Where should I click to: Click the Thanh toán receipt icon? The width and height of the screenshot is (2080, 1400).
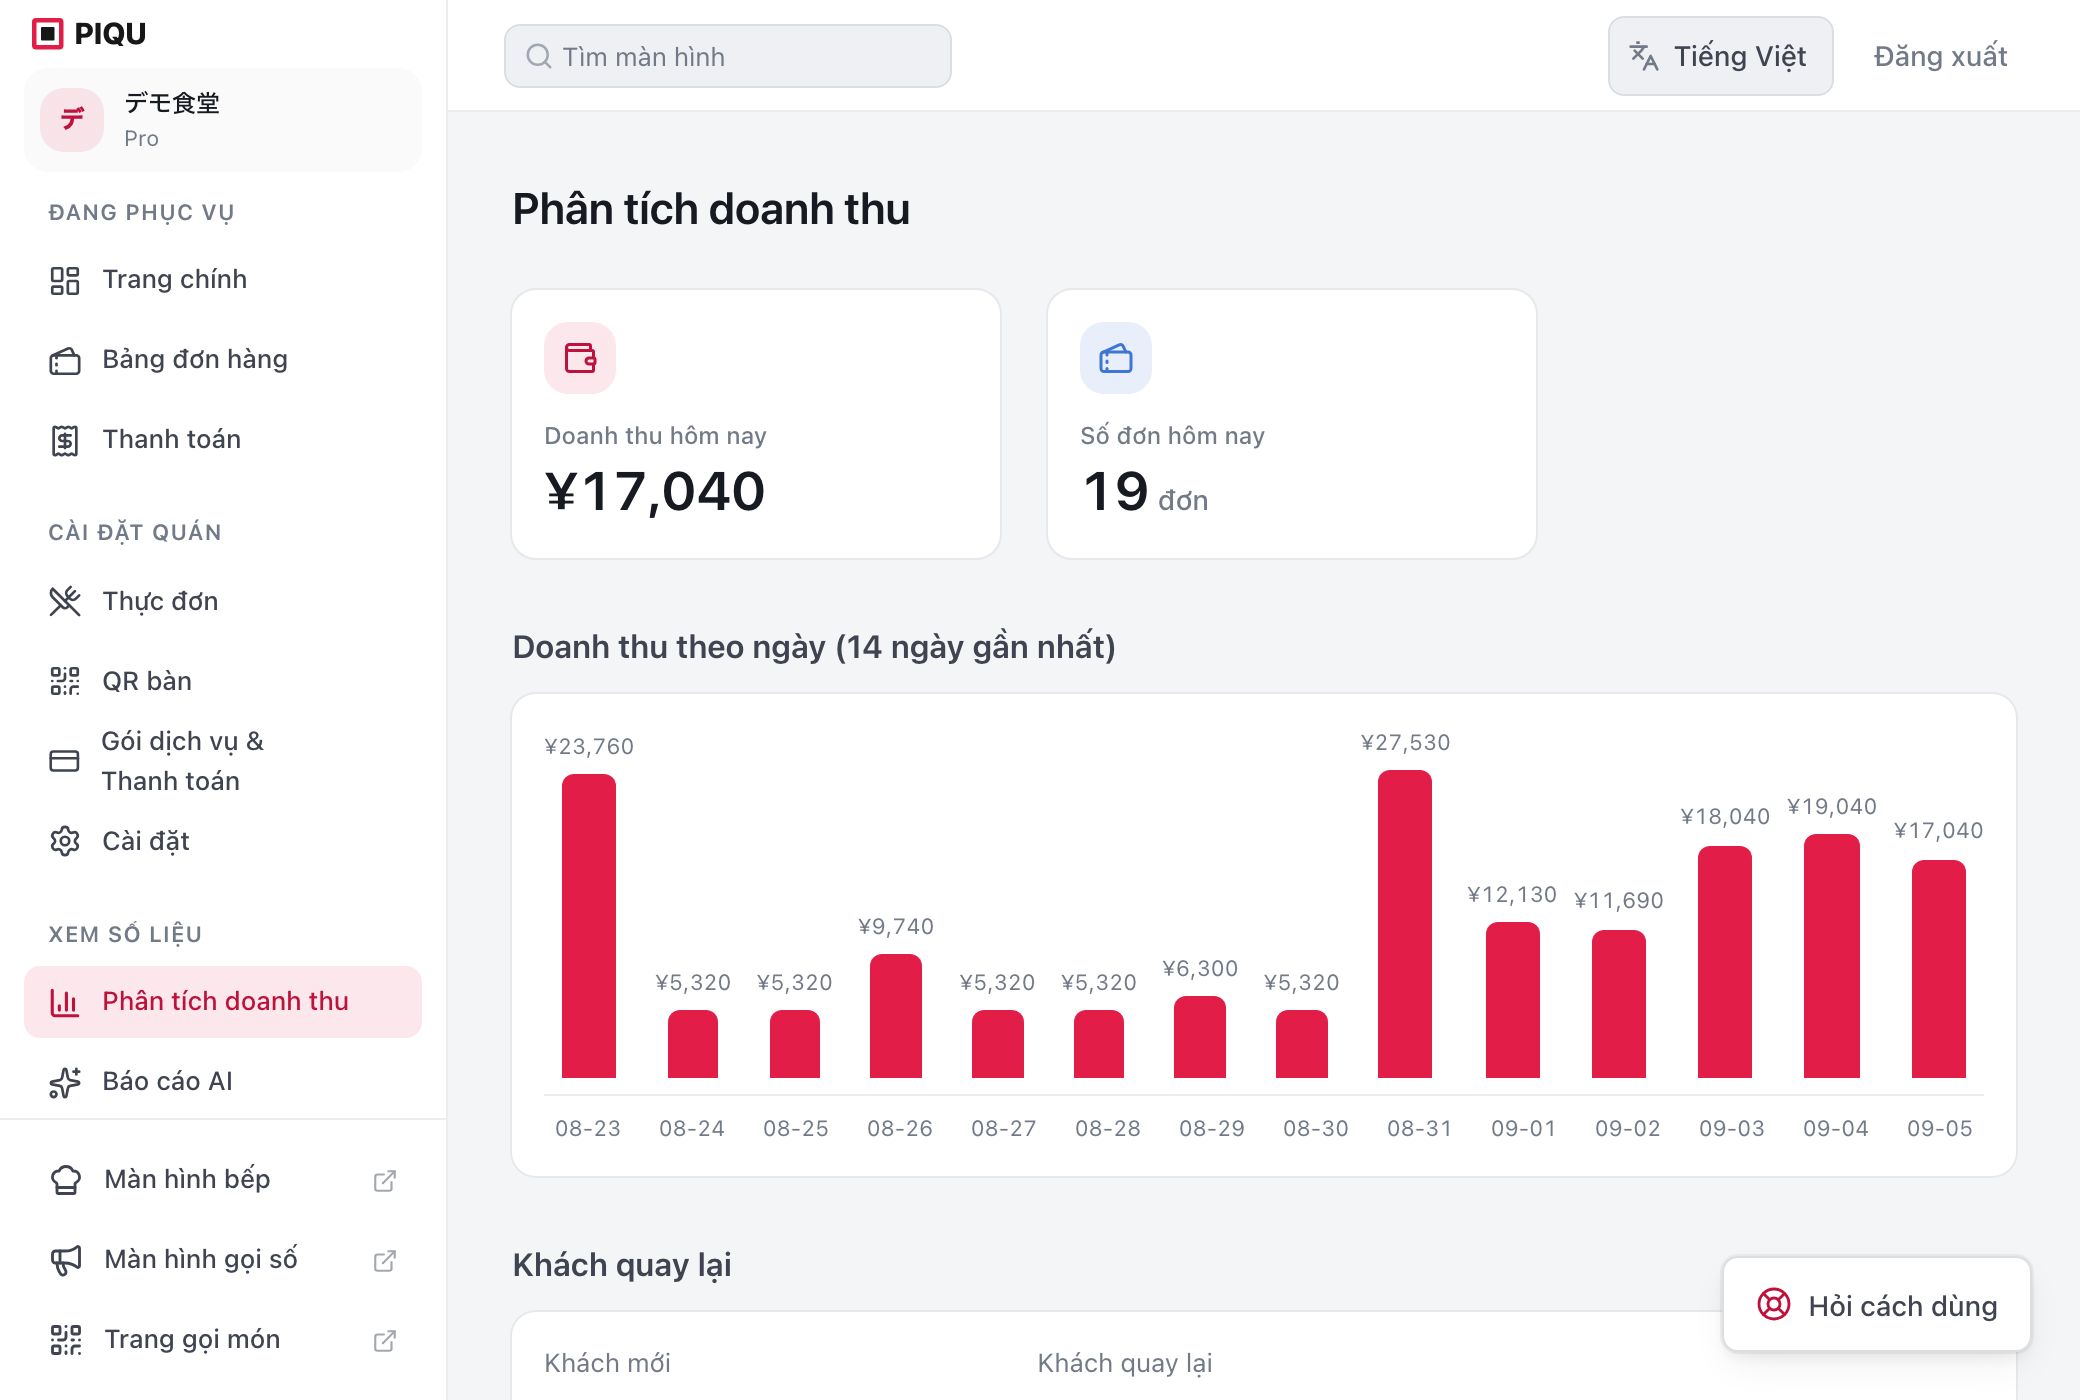pyautogui.click(x=65, y=440)
